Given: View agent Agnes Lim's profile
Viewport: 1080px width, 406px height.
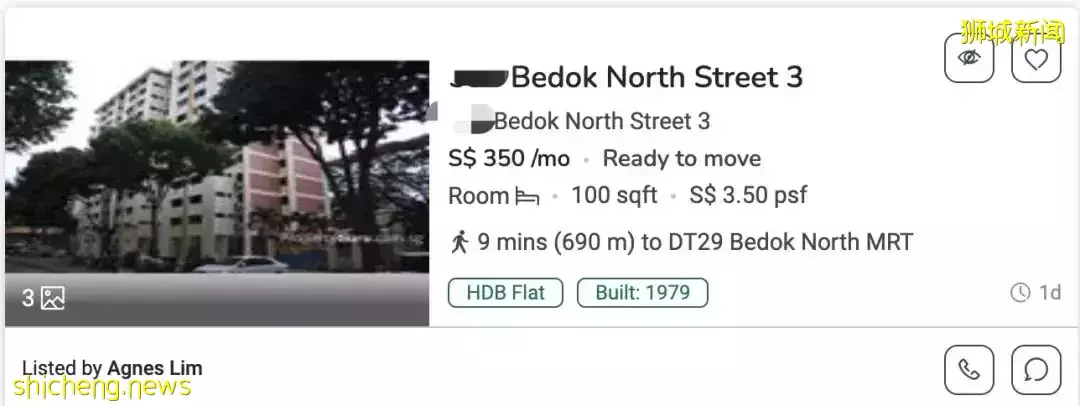Looking at the screenshot, I should (x=154, y=368).
